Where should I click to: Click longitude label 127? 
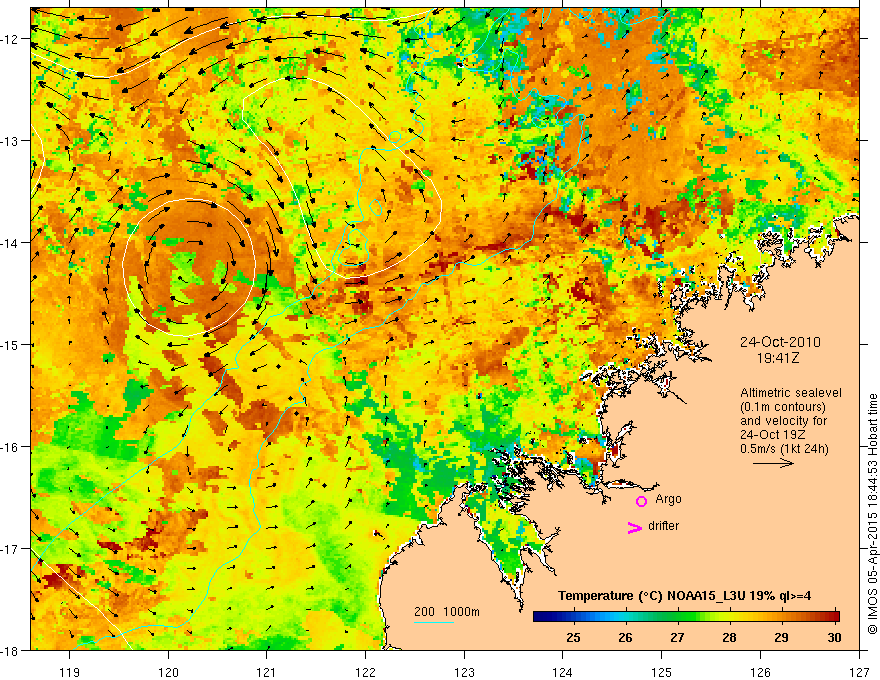click(859, 672)
